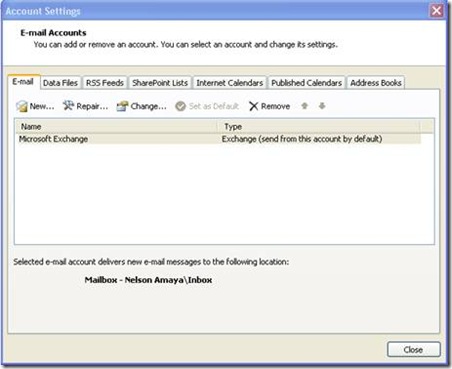Click the Remove X icon
This screenshot has height=369, width=452.
pos(254,106)
